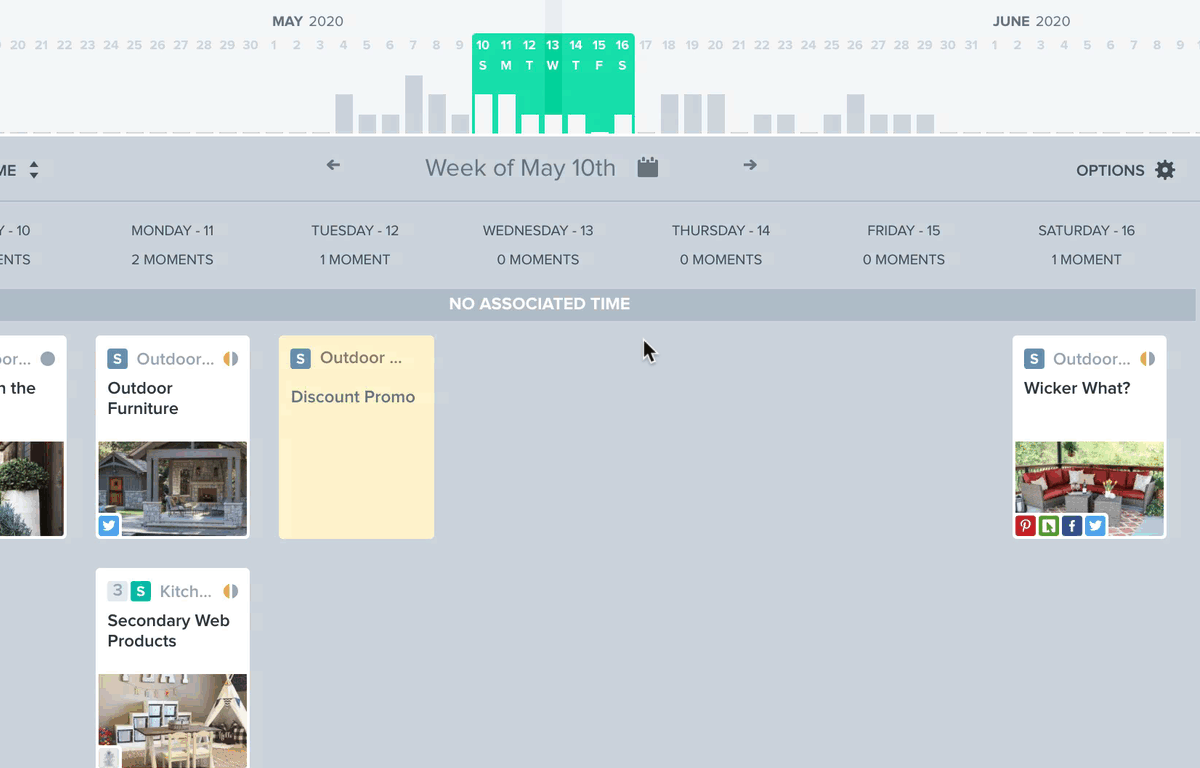The image size is (1200, 768).
Task: Click 2 MOMENTS under Monday
Action: point(173,260)
